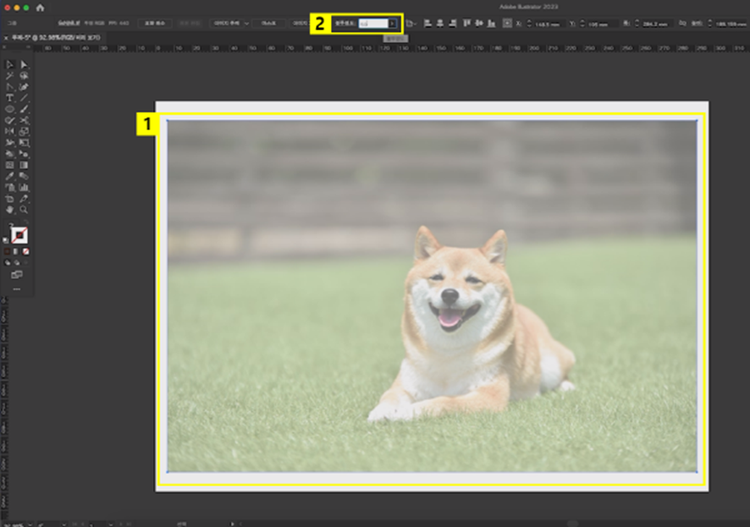Click the Fill and Stroke swatch

click(18, 235)
